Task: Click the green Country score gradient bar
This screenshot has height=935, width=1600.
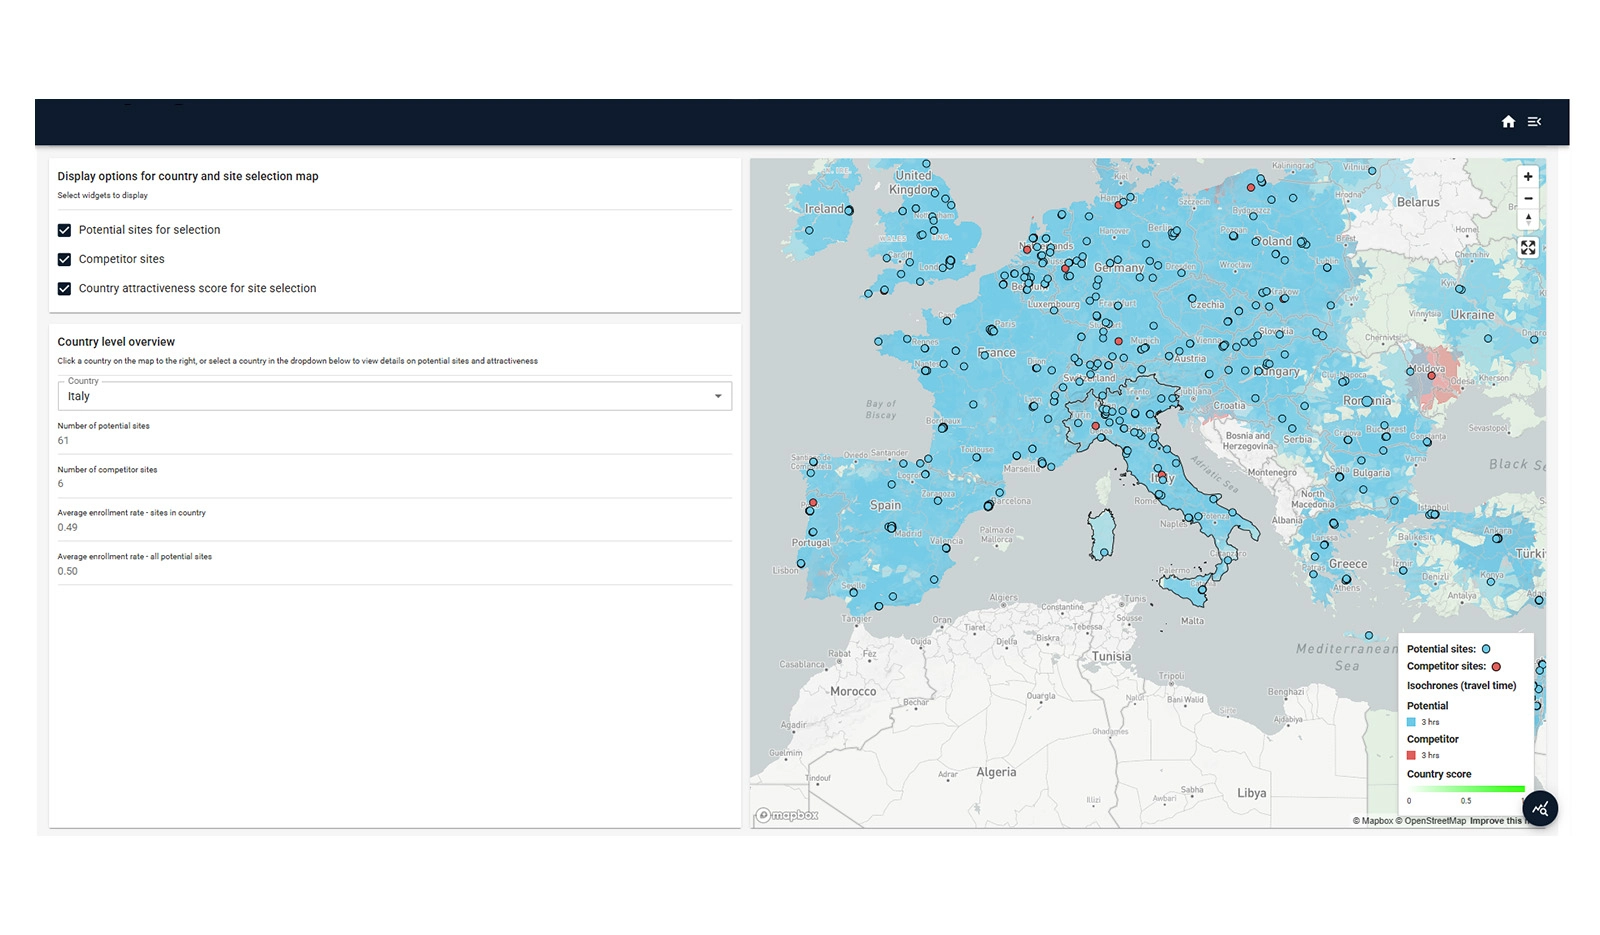Action: click(x=1466, y=789)
